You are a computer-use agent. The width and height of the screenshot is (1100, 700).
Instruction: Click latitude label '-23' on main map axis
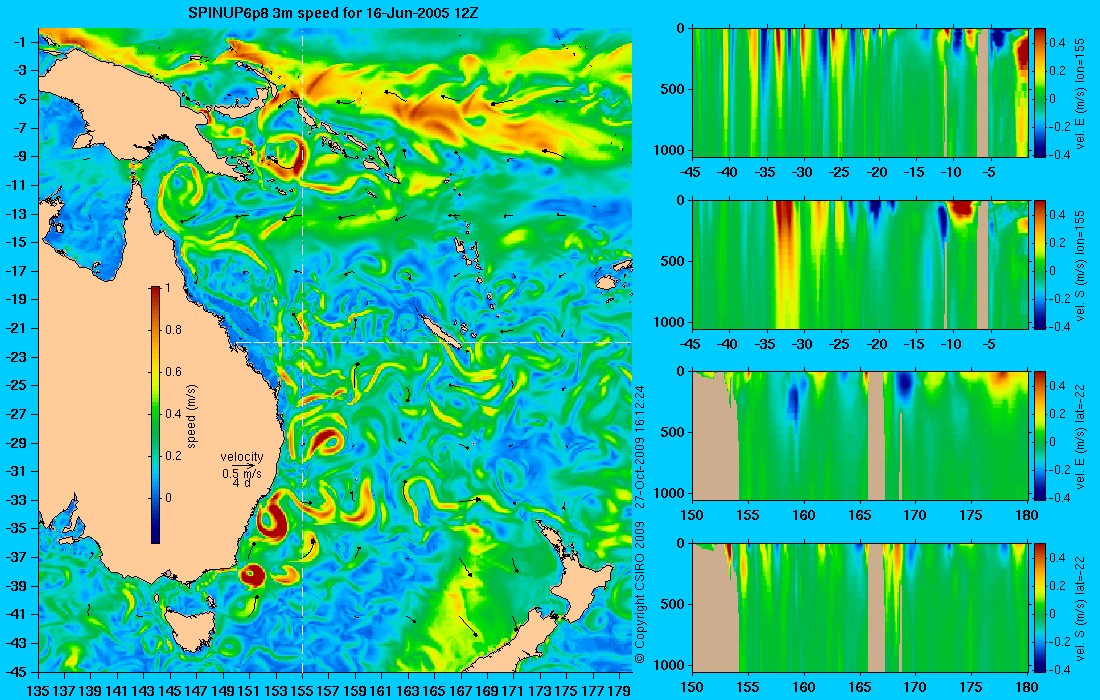[x=17, y=357]
